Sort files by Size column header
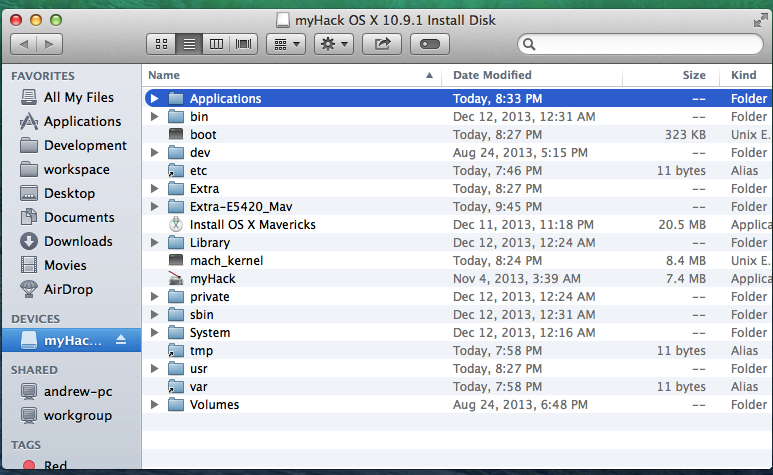Viewport: 773px width, 475px height. click(693, 75)
